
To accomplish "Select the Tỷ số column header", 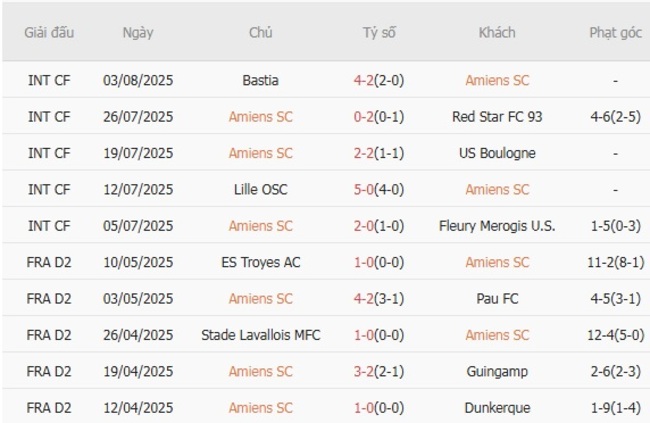I will 379,32.
